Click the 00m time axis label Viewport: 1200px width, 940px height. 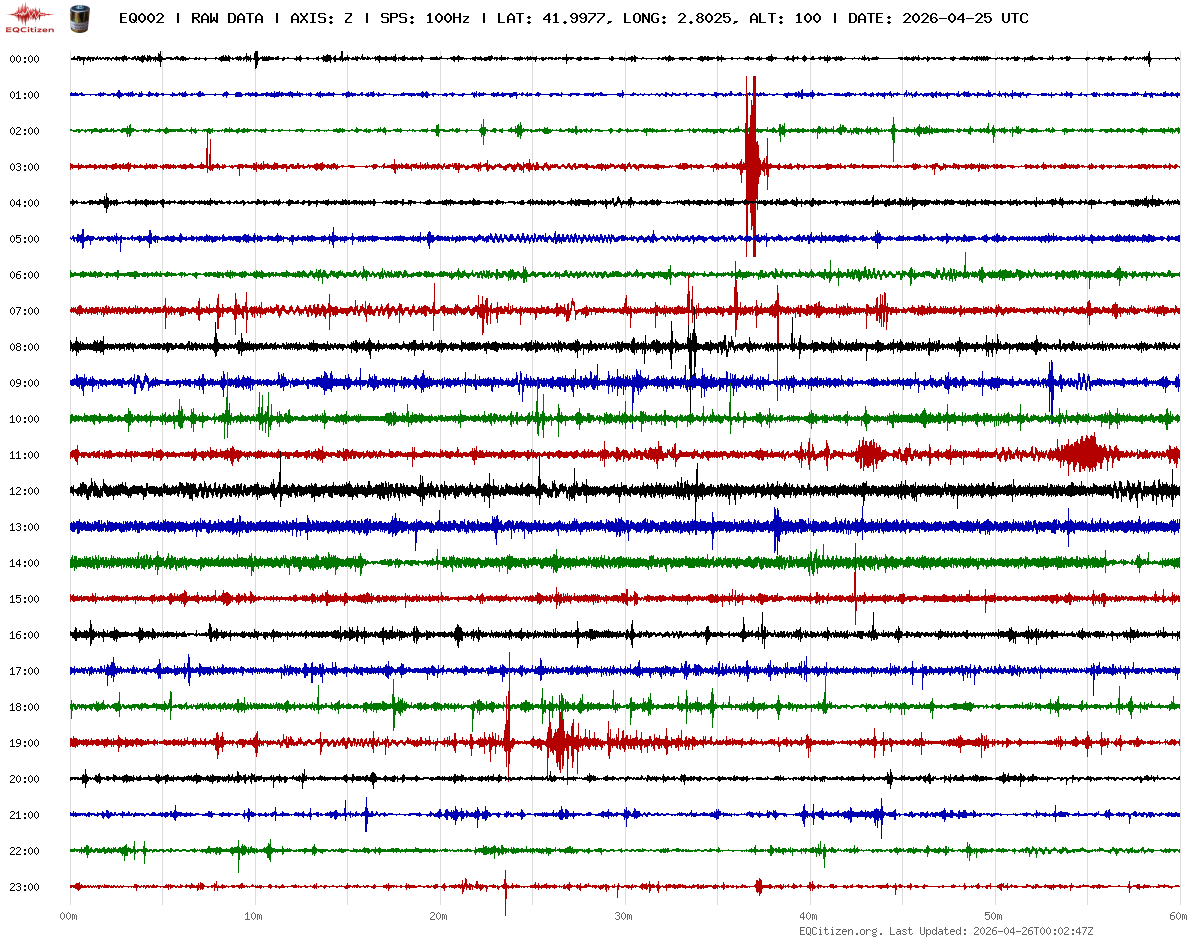click(69, 916)
